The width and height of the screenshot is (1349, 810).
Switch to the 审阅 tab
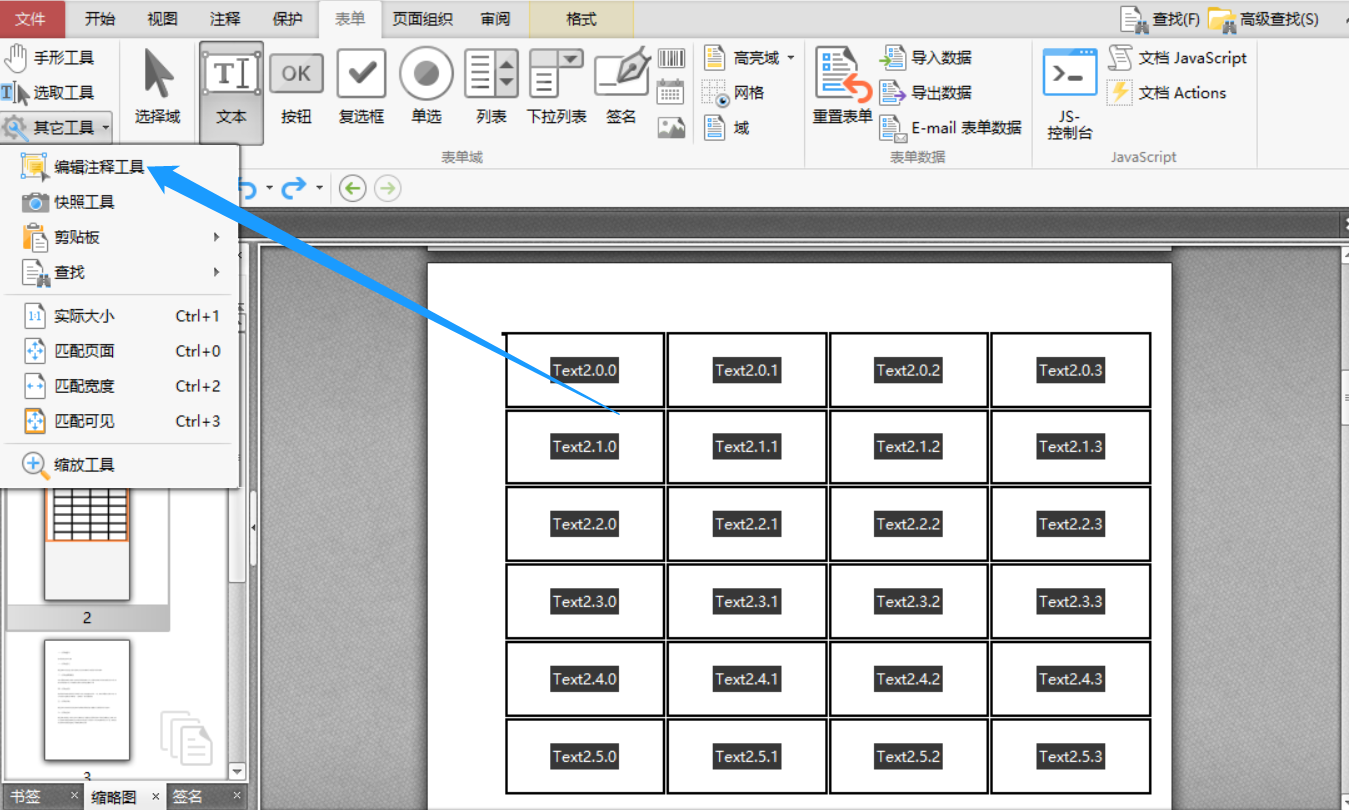click(x=495, y=19)
